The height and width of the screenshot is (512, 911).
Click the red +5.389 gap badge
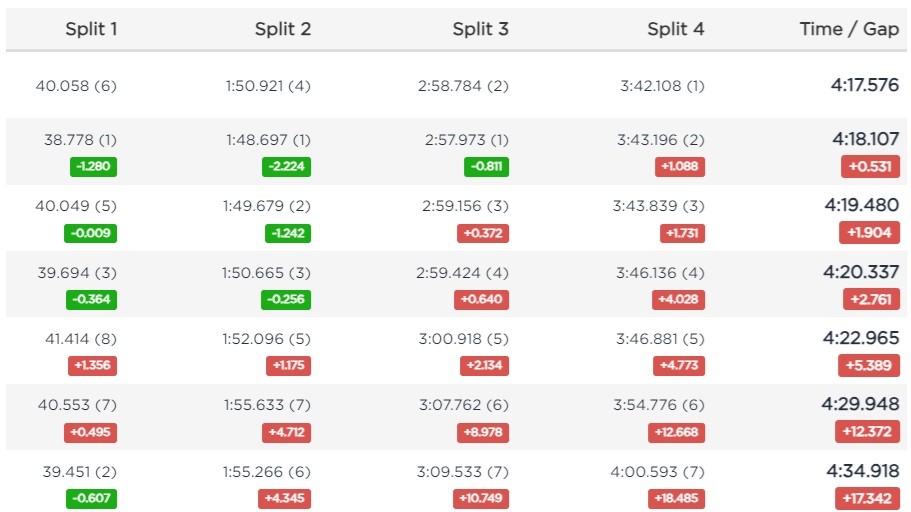[869, 366]
